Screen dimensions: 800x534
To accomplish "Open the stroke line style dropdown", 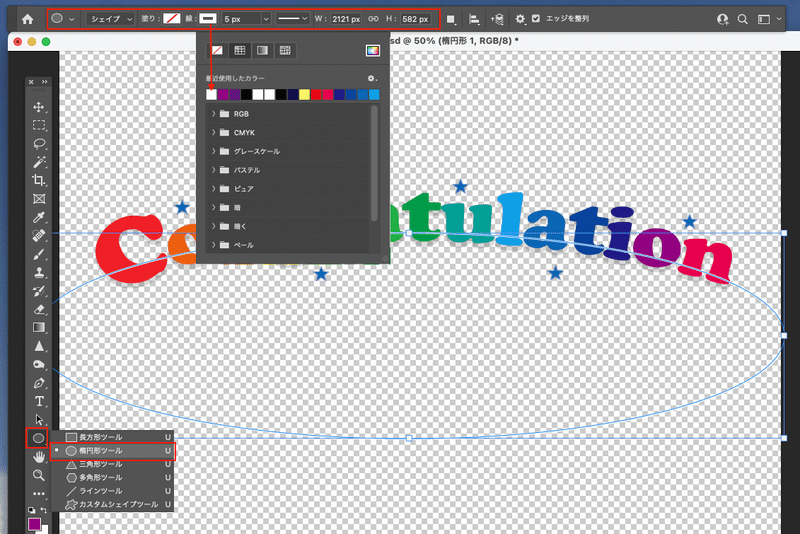I will (x=292, y=19).
